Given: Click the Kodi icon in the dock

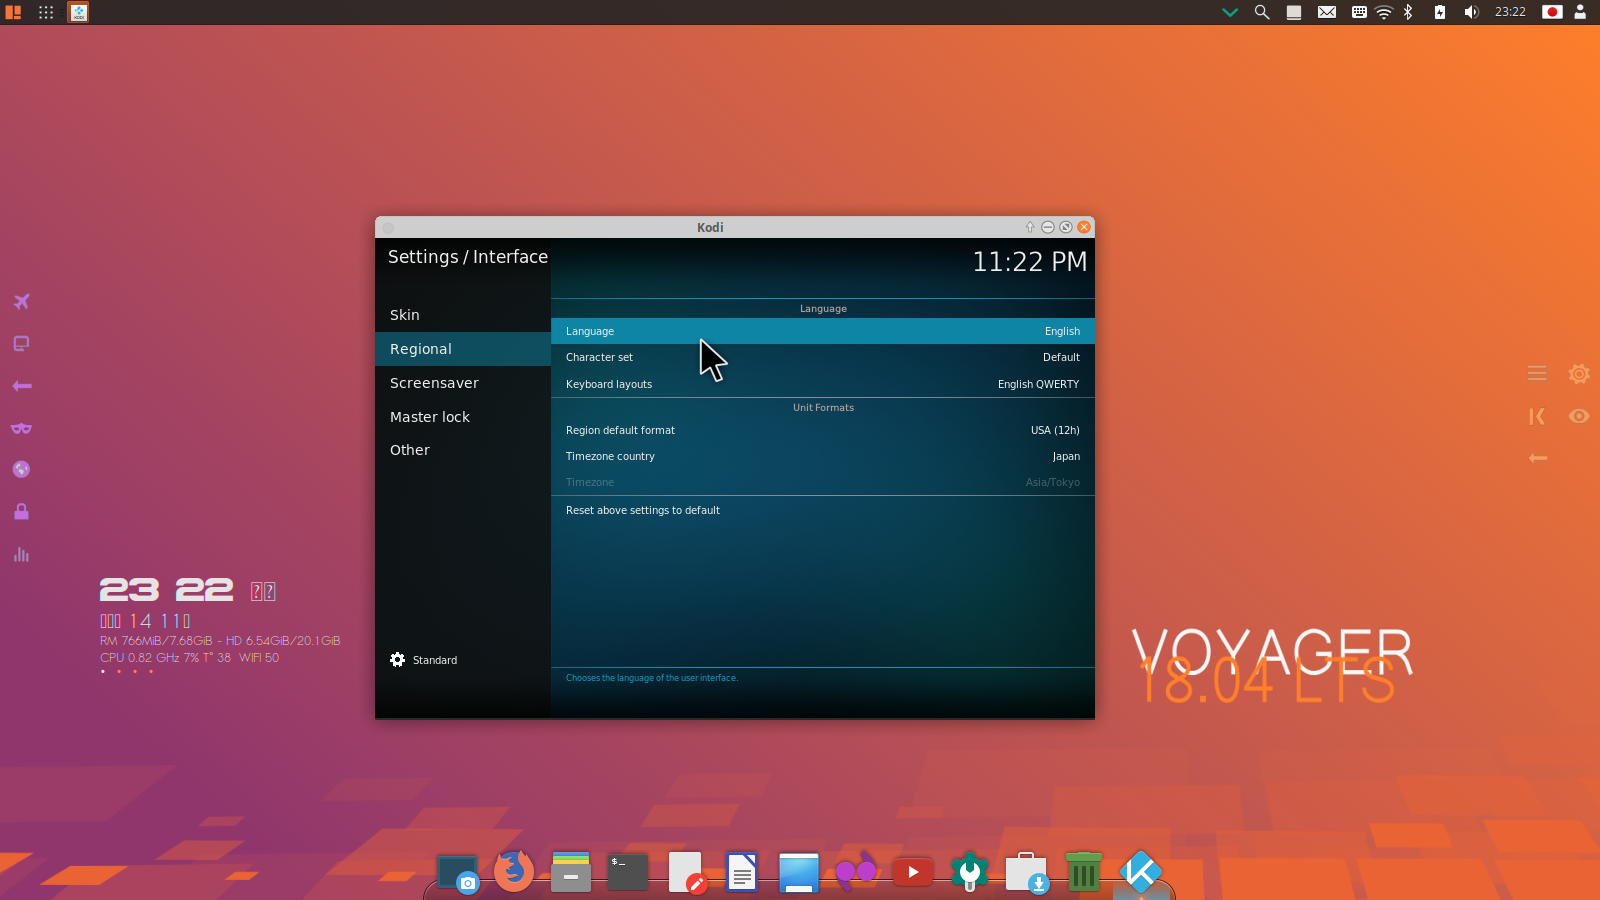Looking at the screenshot, I should 1140,872.
